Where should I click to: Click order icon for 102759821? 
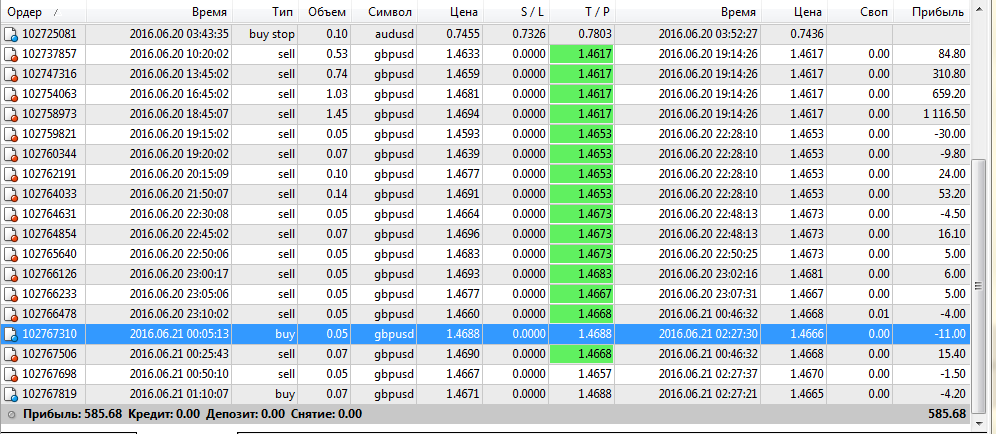(x=11, y=134)
